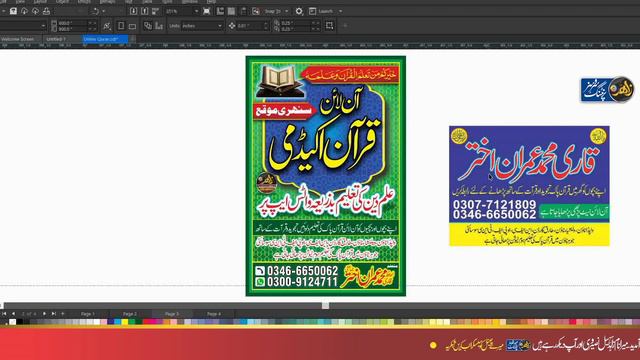Select the blue banner design
640x360 pixels.
click(529, 186)
